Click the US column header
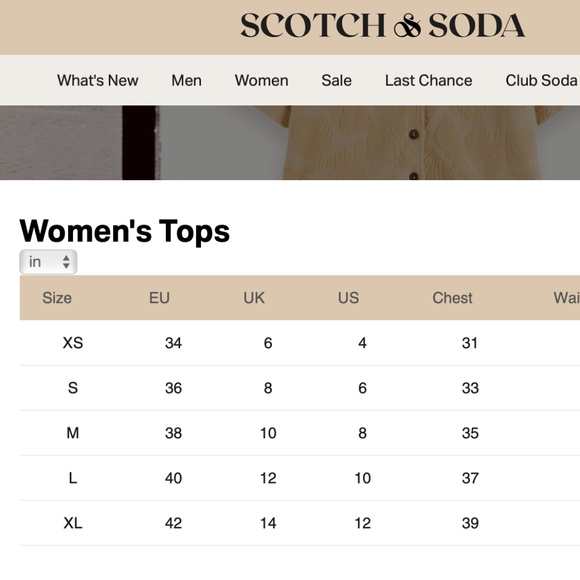The width and height of the screenshot is (580, 580). click(348, 298)
